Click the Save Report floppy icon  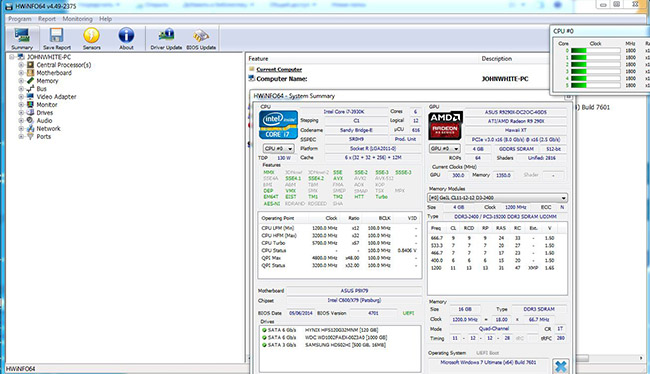(56, 35)
